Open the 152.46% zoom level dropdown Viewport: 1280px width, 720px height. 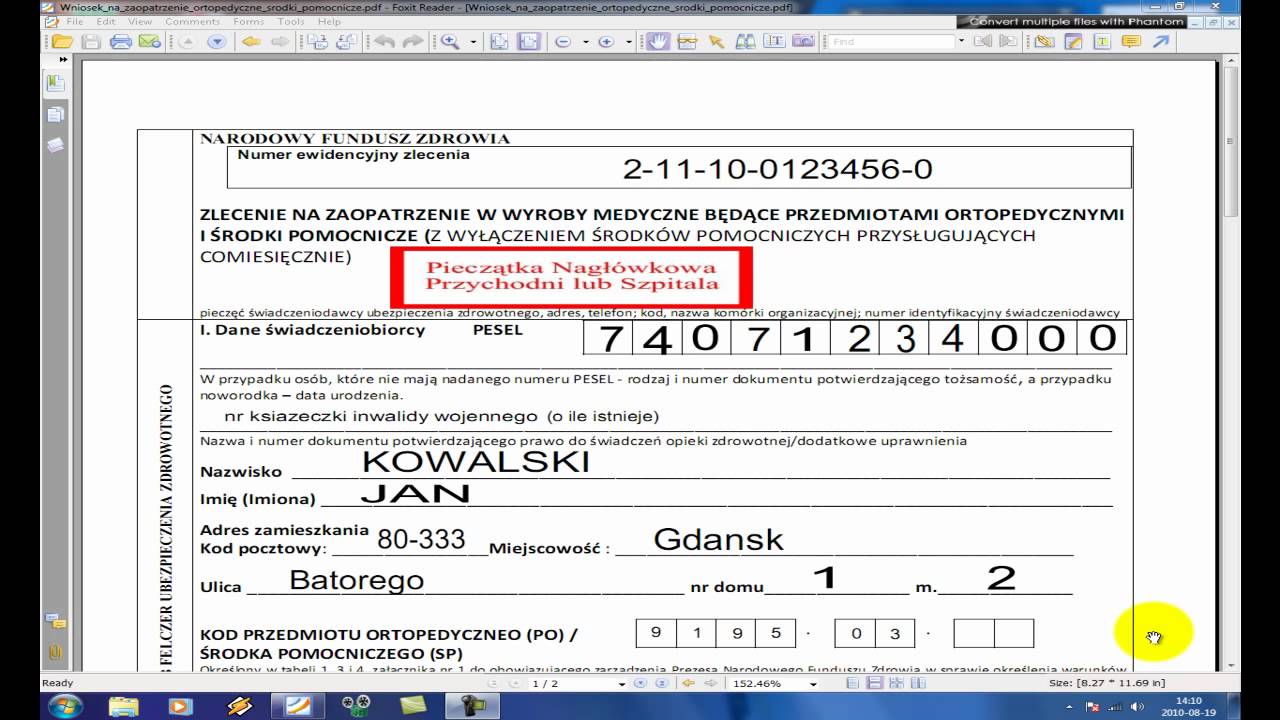813,684
